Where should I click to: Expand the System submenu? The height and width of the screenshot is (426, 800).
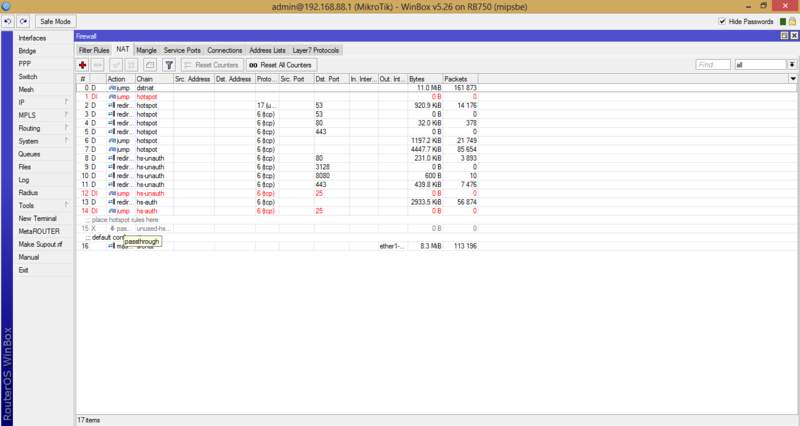tap(43, 141)
